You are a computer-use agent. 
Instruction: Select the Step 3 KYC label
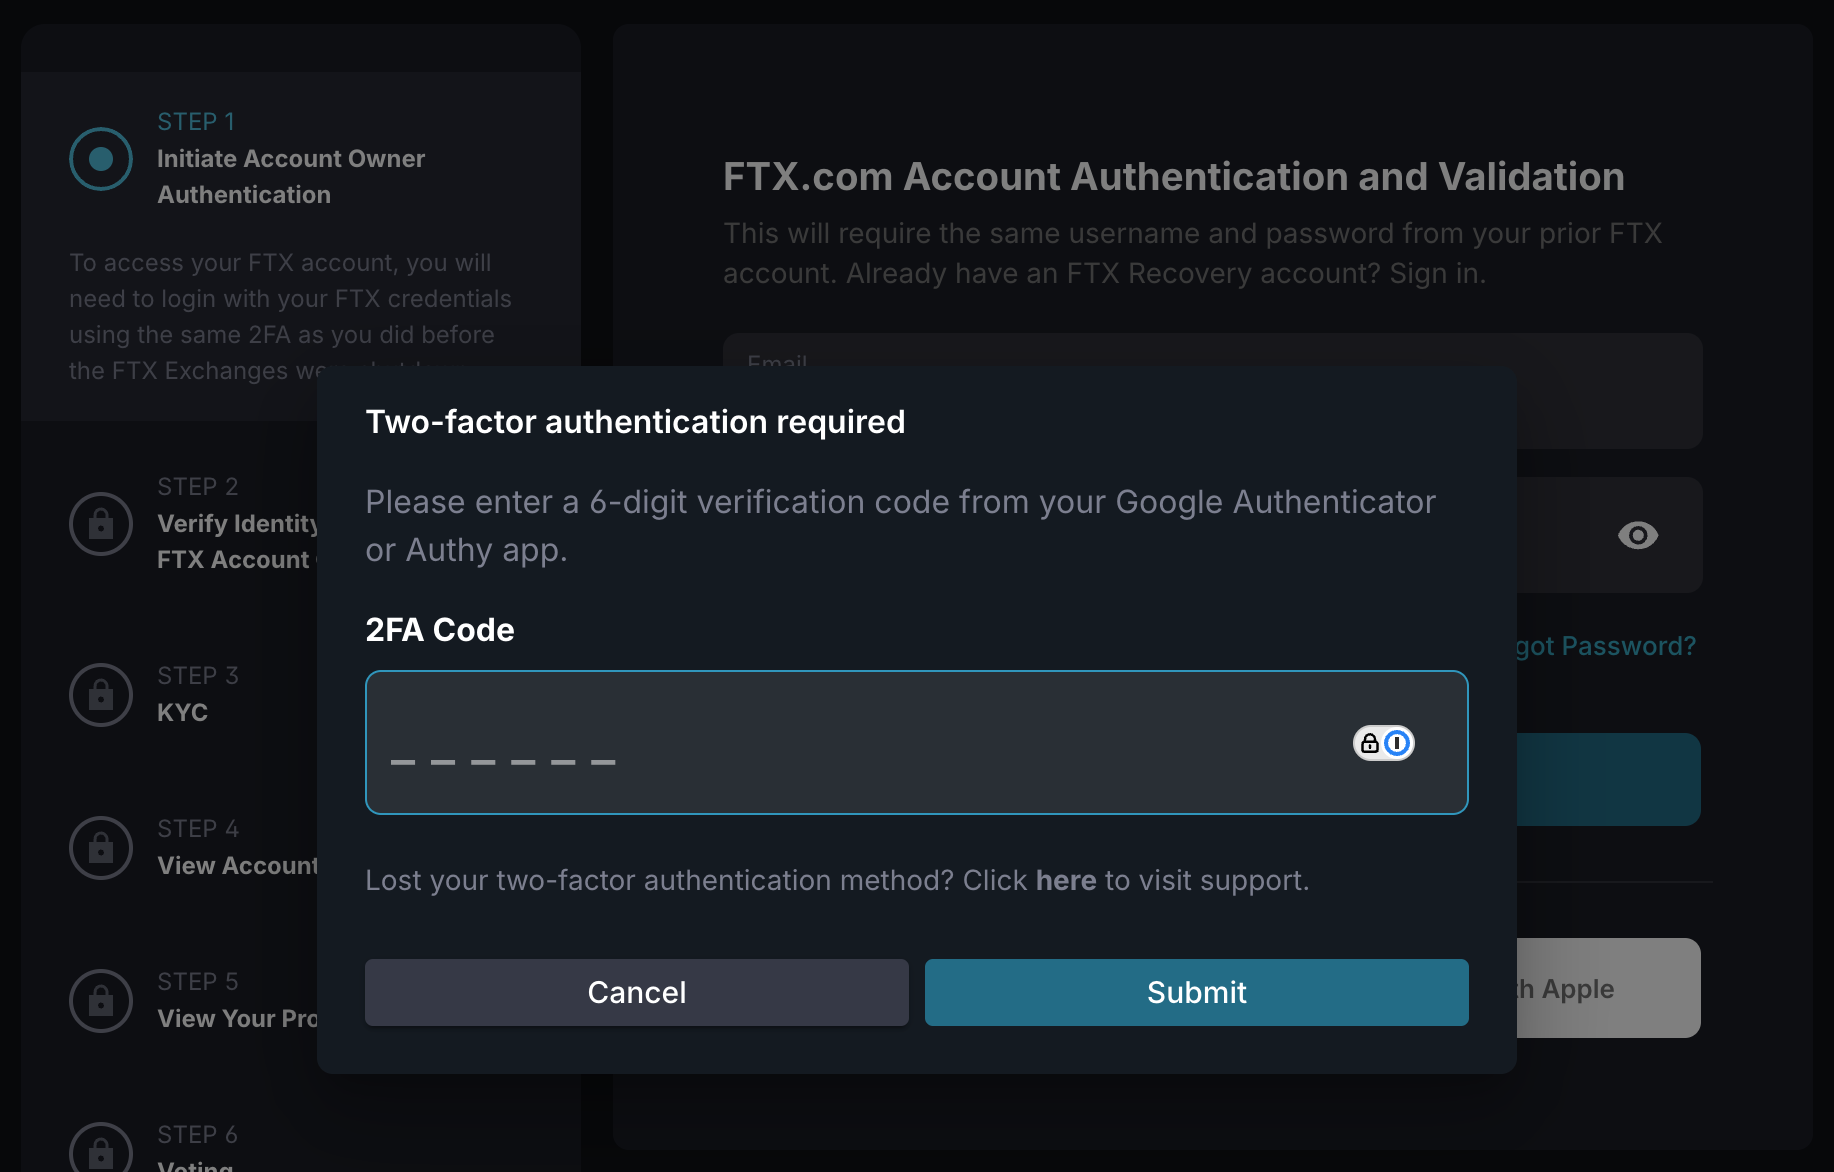coord(183,712)
